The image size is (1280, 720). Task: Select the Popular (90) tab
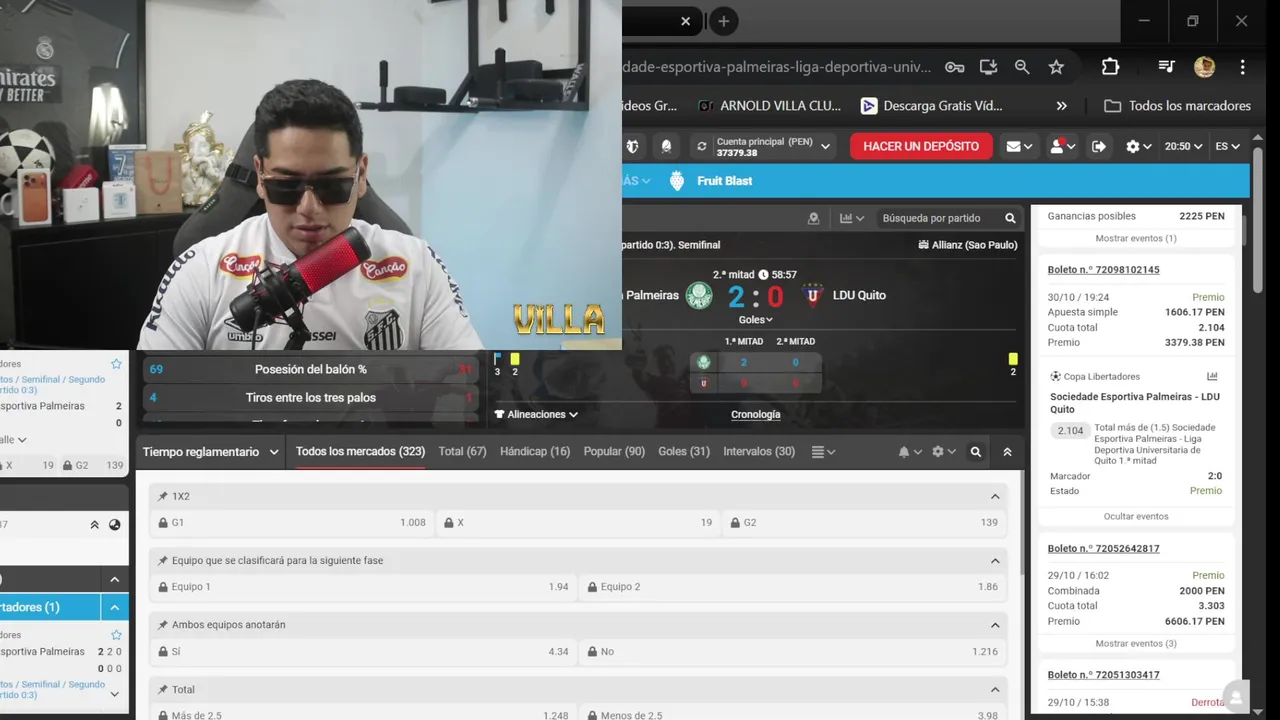coord(614,452)
